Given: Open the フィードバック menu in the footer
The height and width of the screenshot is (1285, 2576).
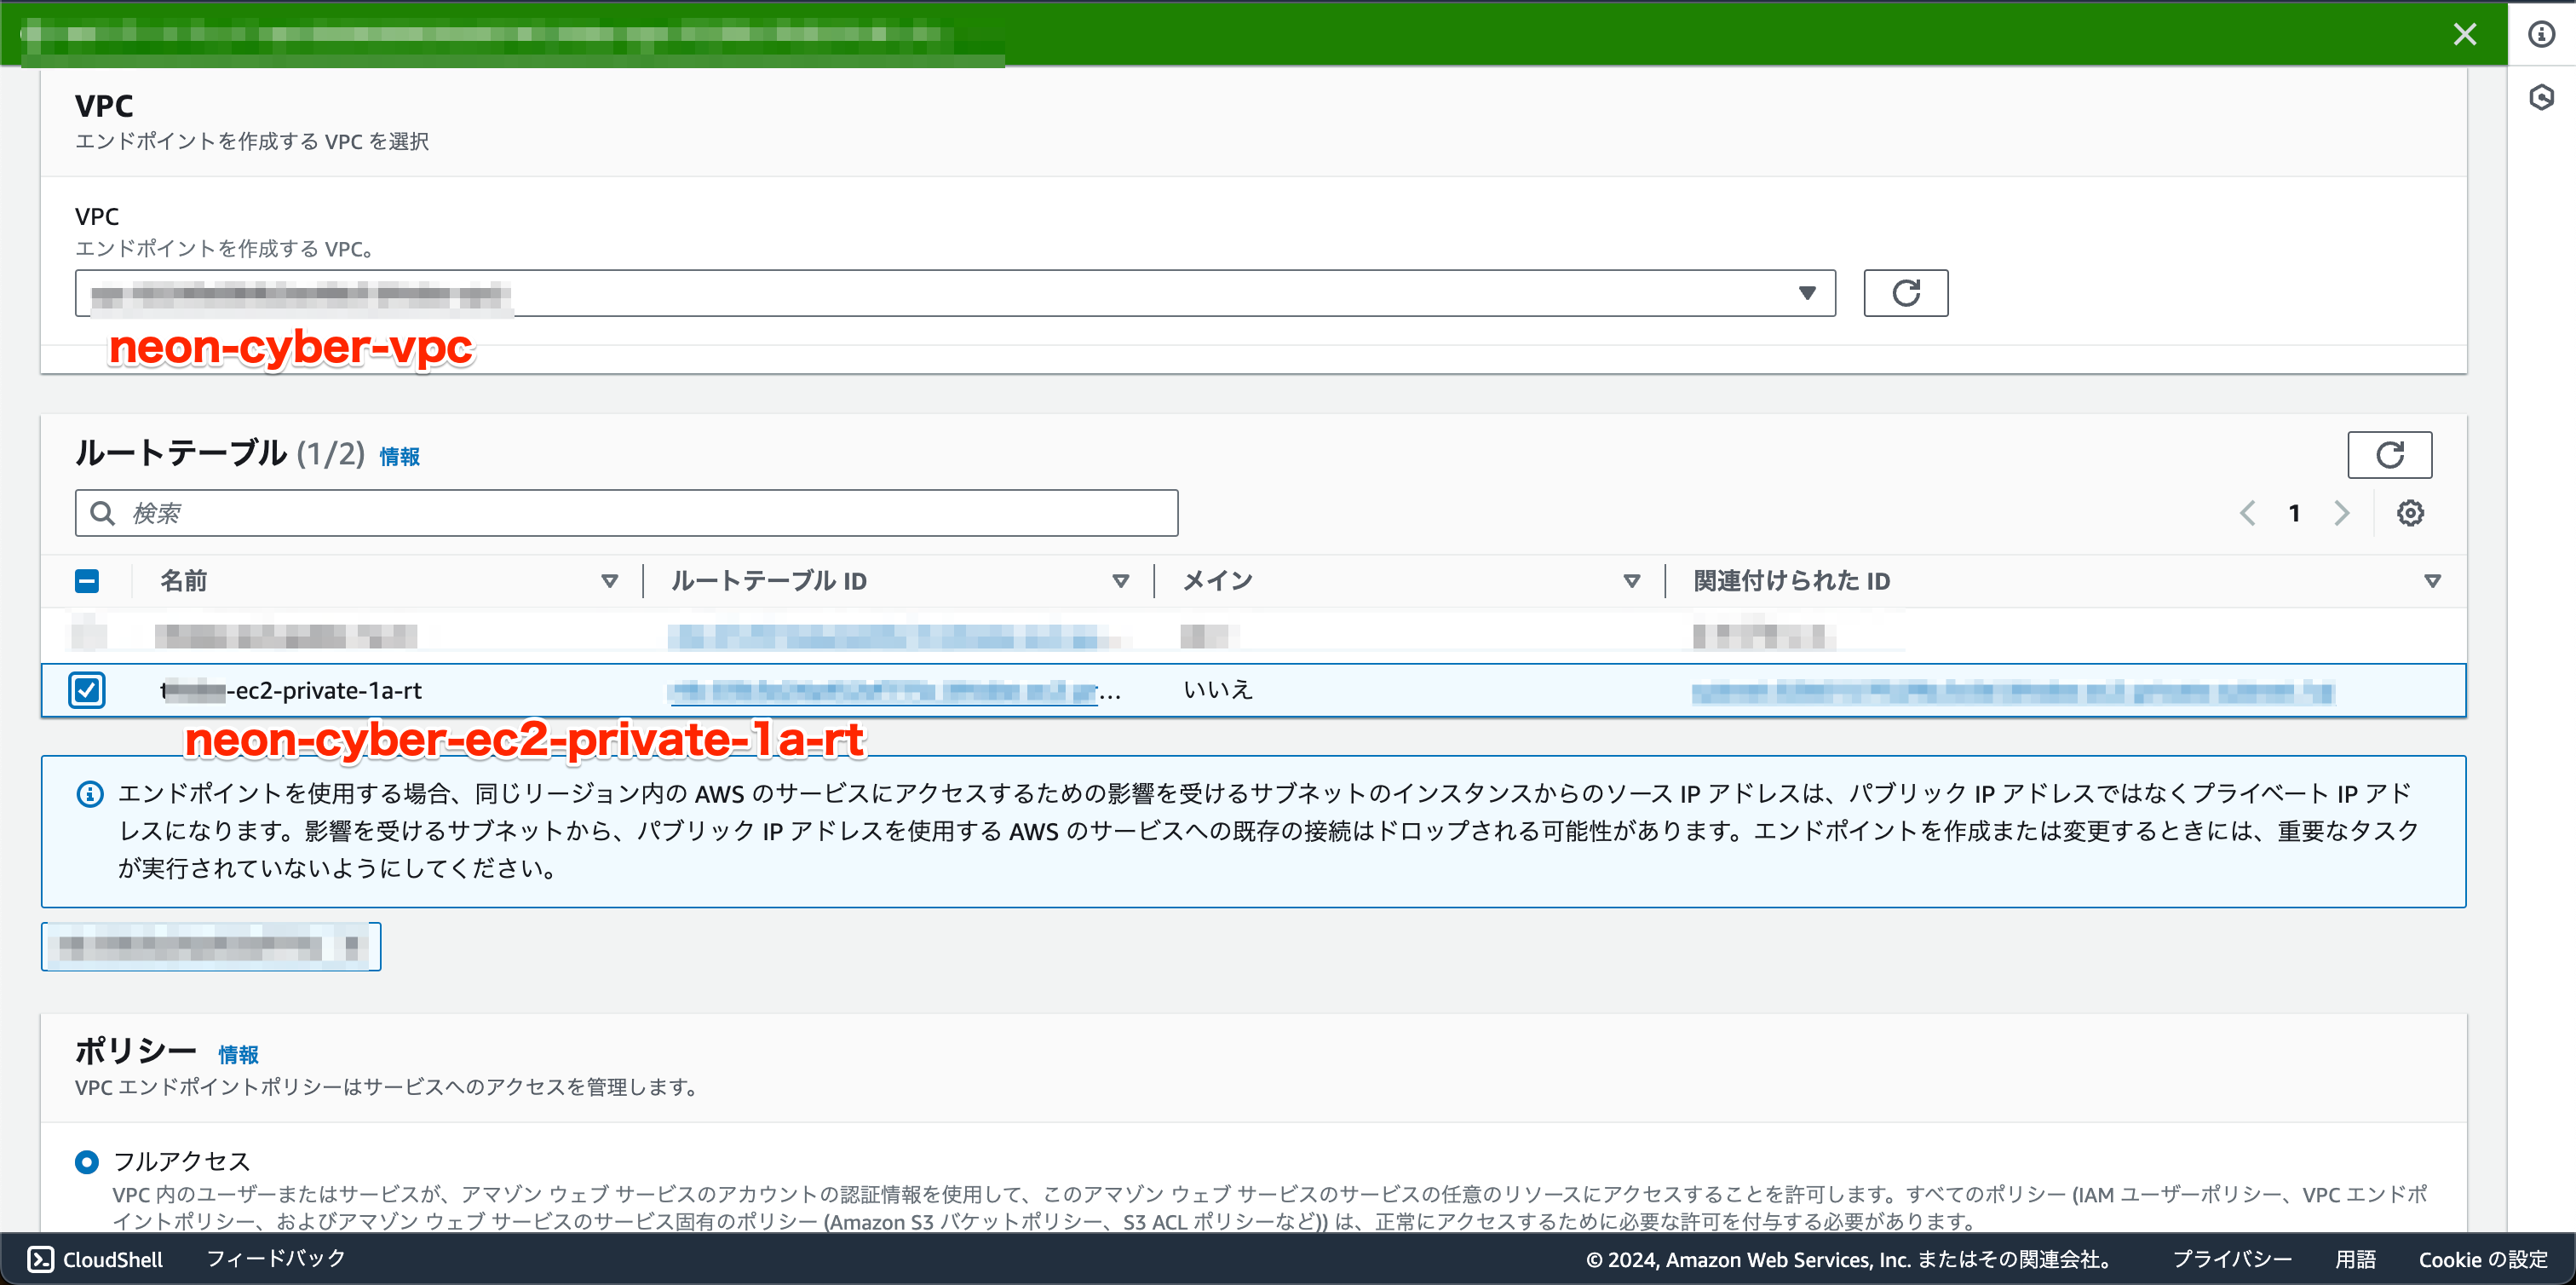Looking at the screenshot, I should 274,1258.
